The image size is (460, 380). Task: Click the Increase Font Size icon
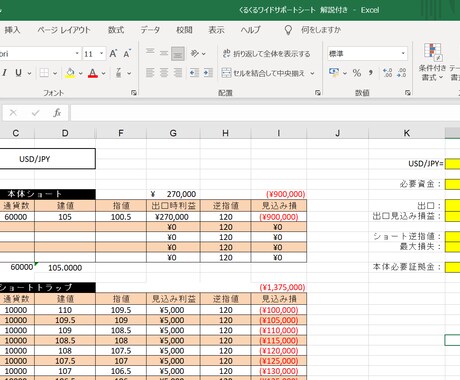pyautogui.click(x=113, y=54)
